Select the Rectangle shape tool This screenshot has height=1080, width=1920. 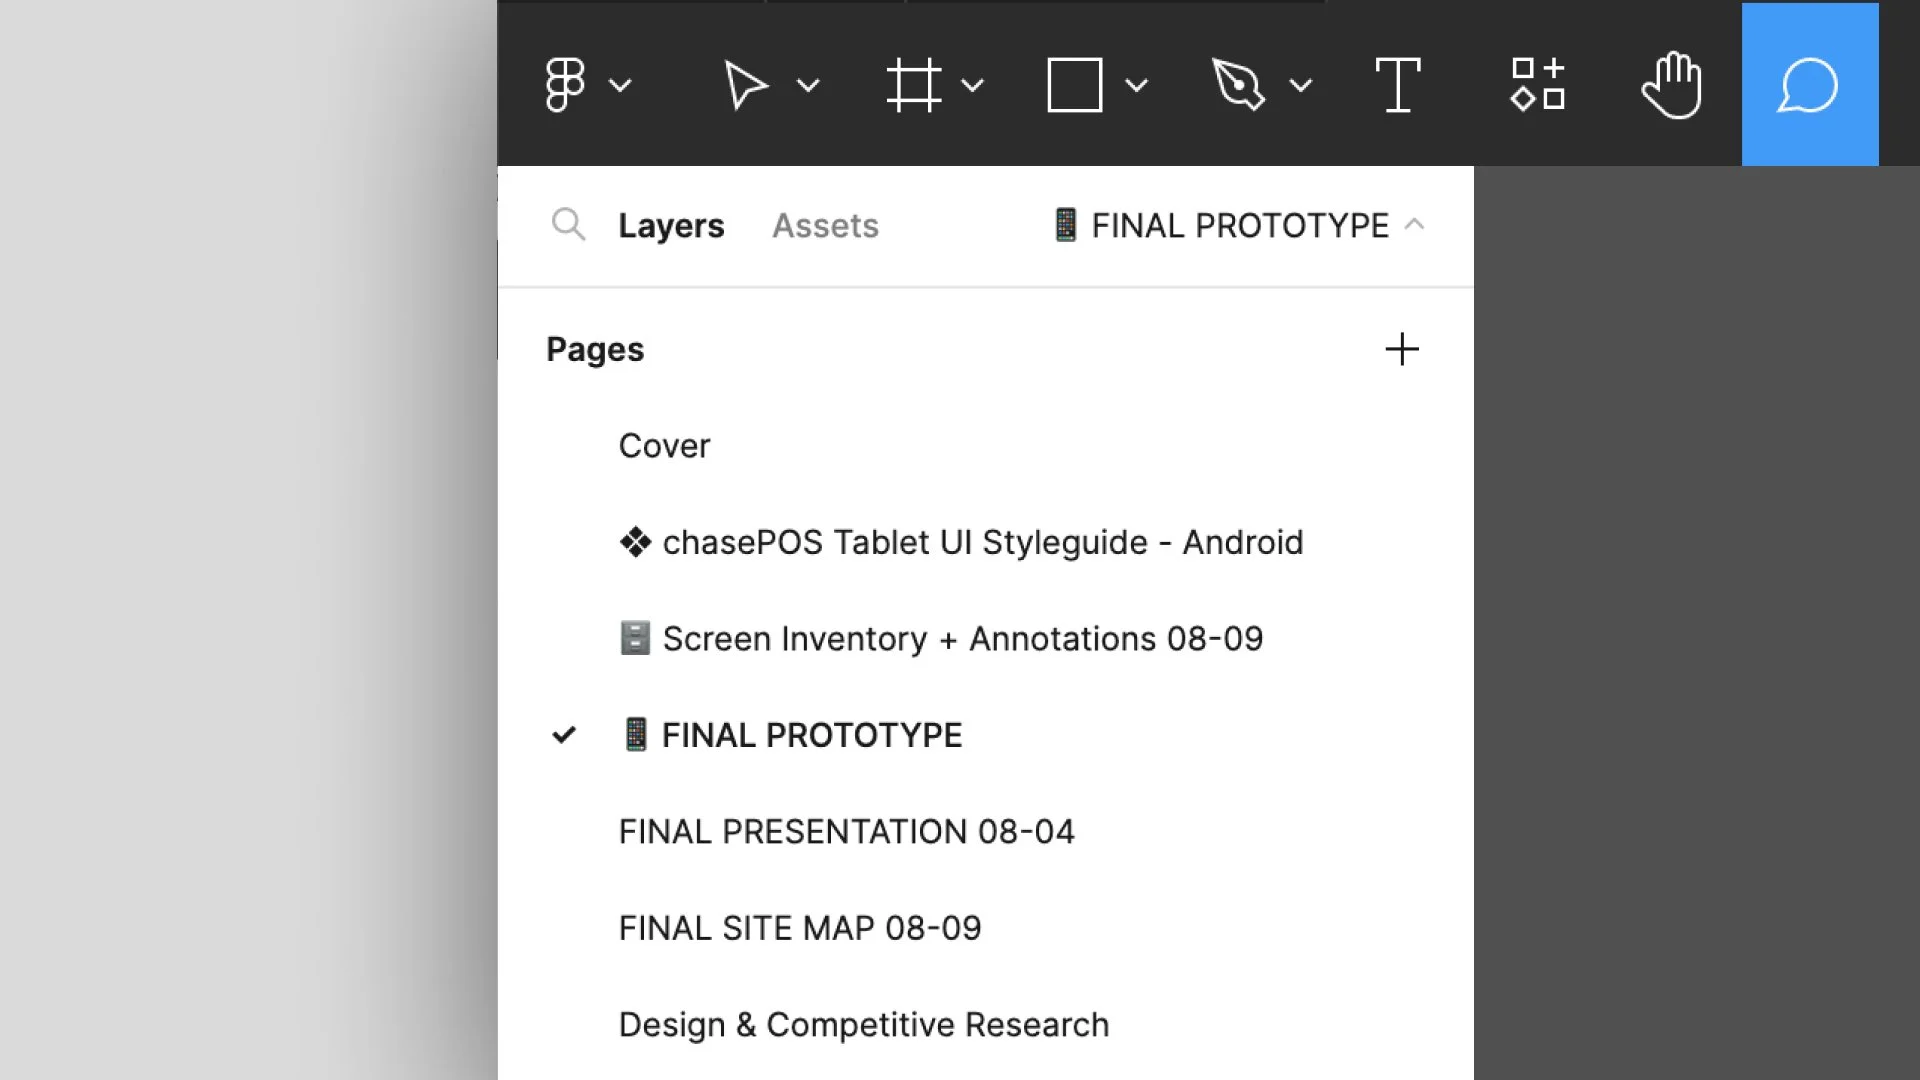(1075, 85)
